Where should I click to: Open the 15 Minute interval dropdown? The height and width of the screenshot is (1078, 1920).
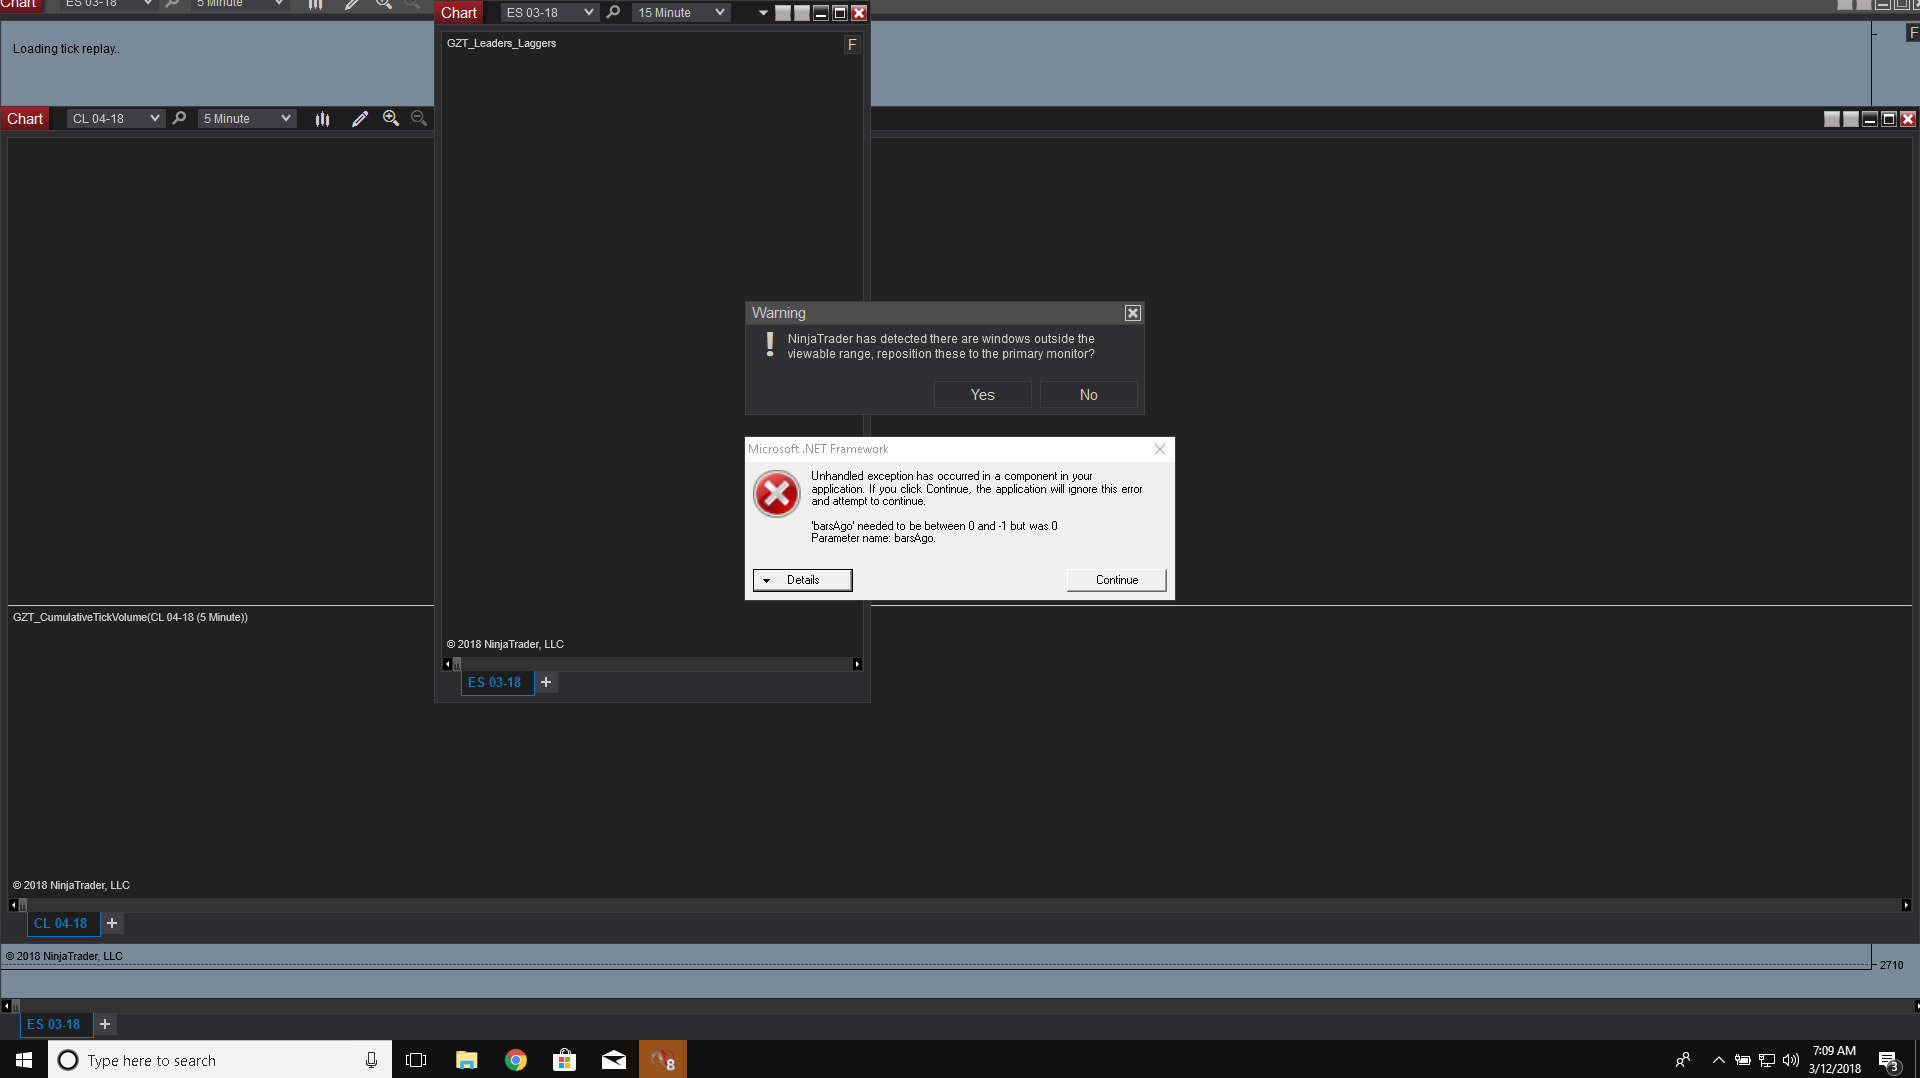tap(681, 13)
